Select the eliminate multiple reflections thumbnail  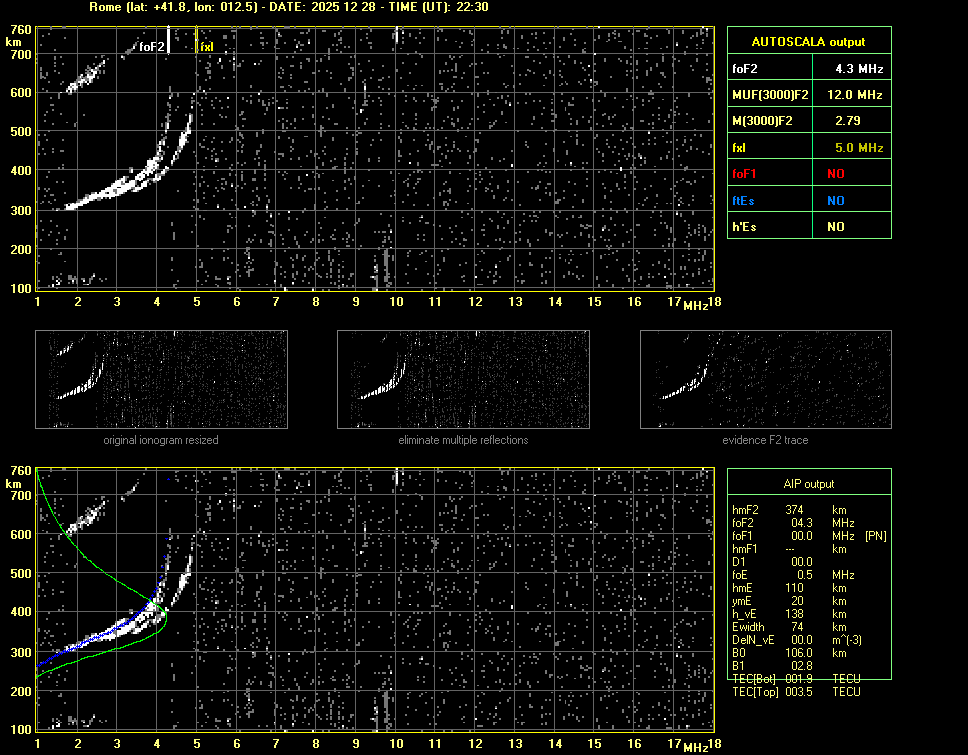463,380
